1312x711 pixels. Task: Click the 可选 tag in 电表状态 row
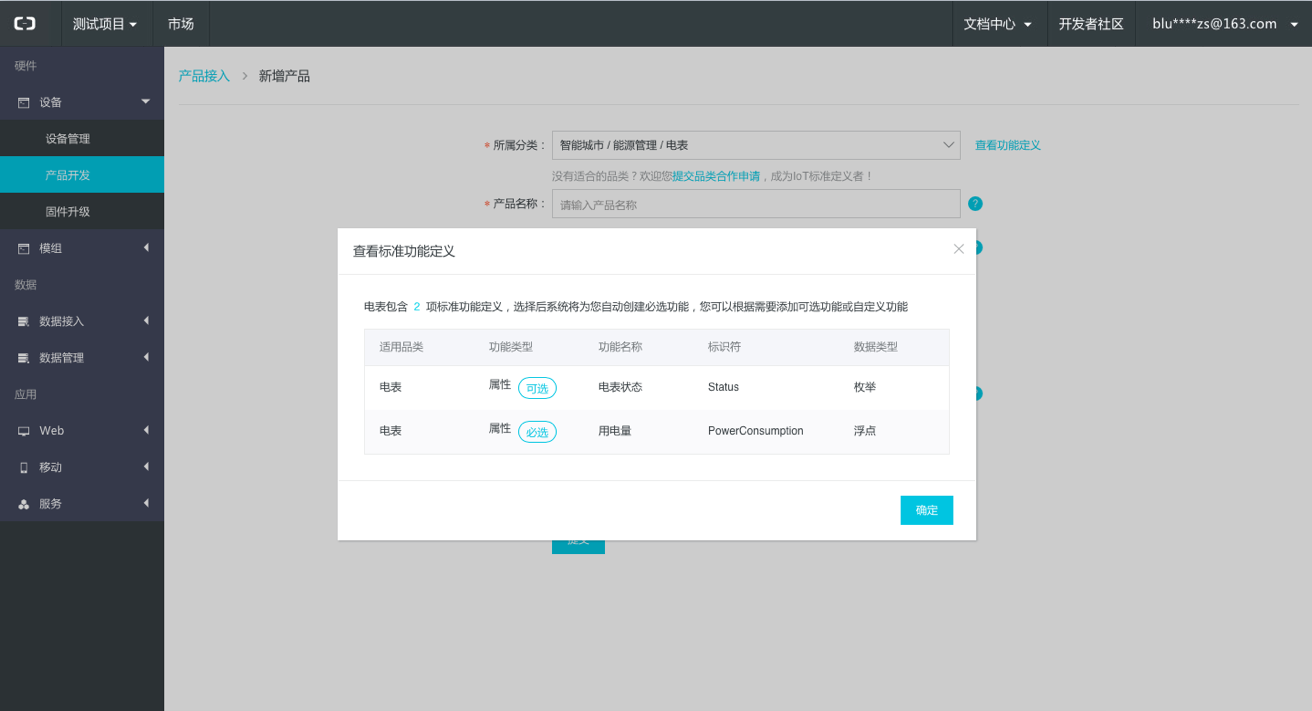click(537, 388)
